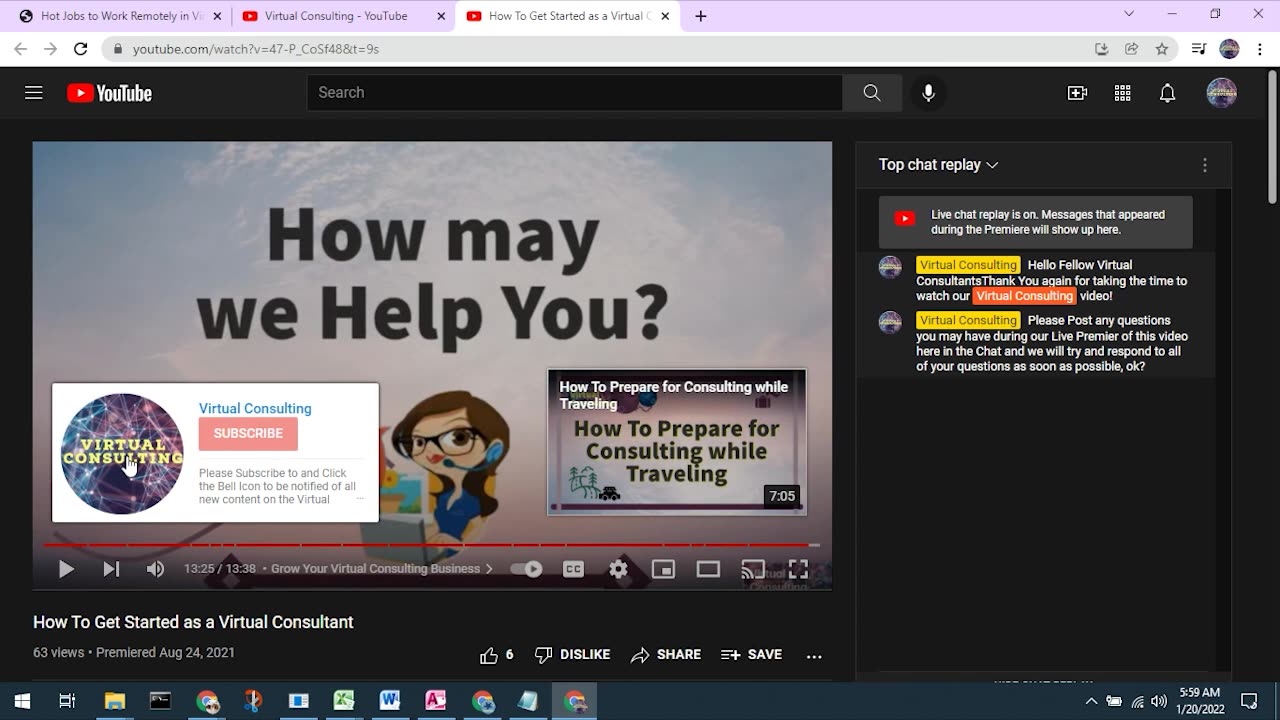Open Word from taskbar

click(390, 701)
